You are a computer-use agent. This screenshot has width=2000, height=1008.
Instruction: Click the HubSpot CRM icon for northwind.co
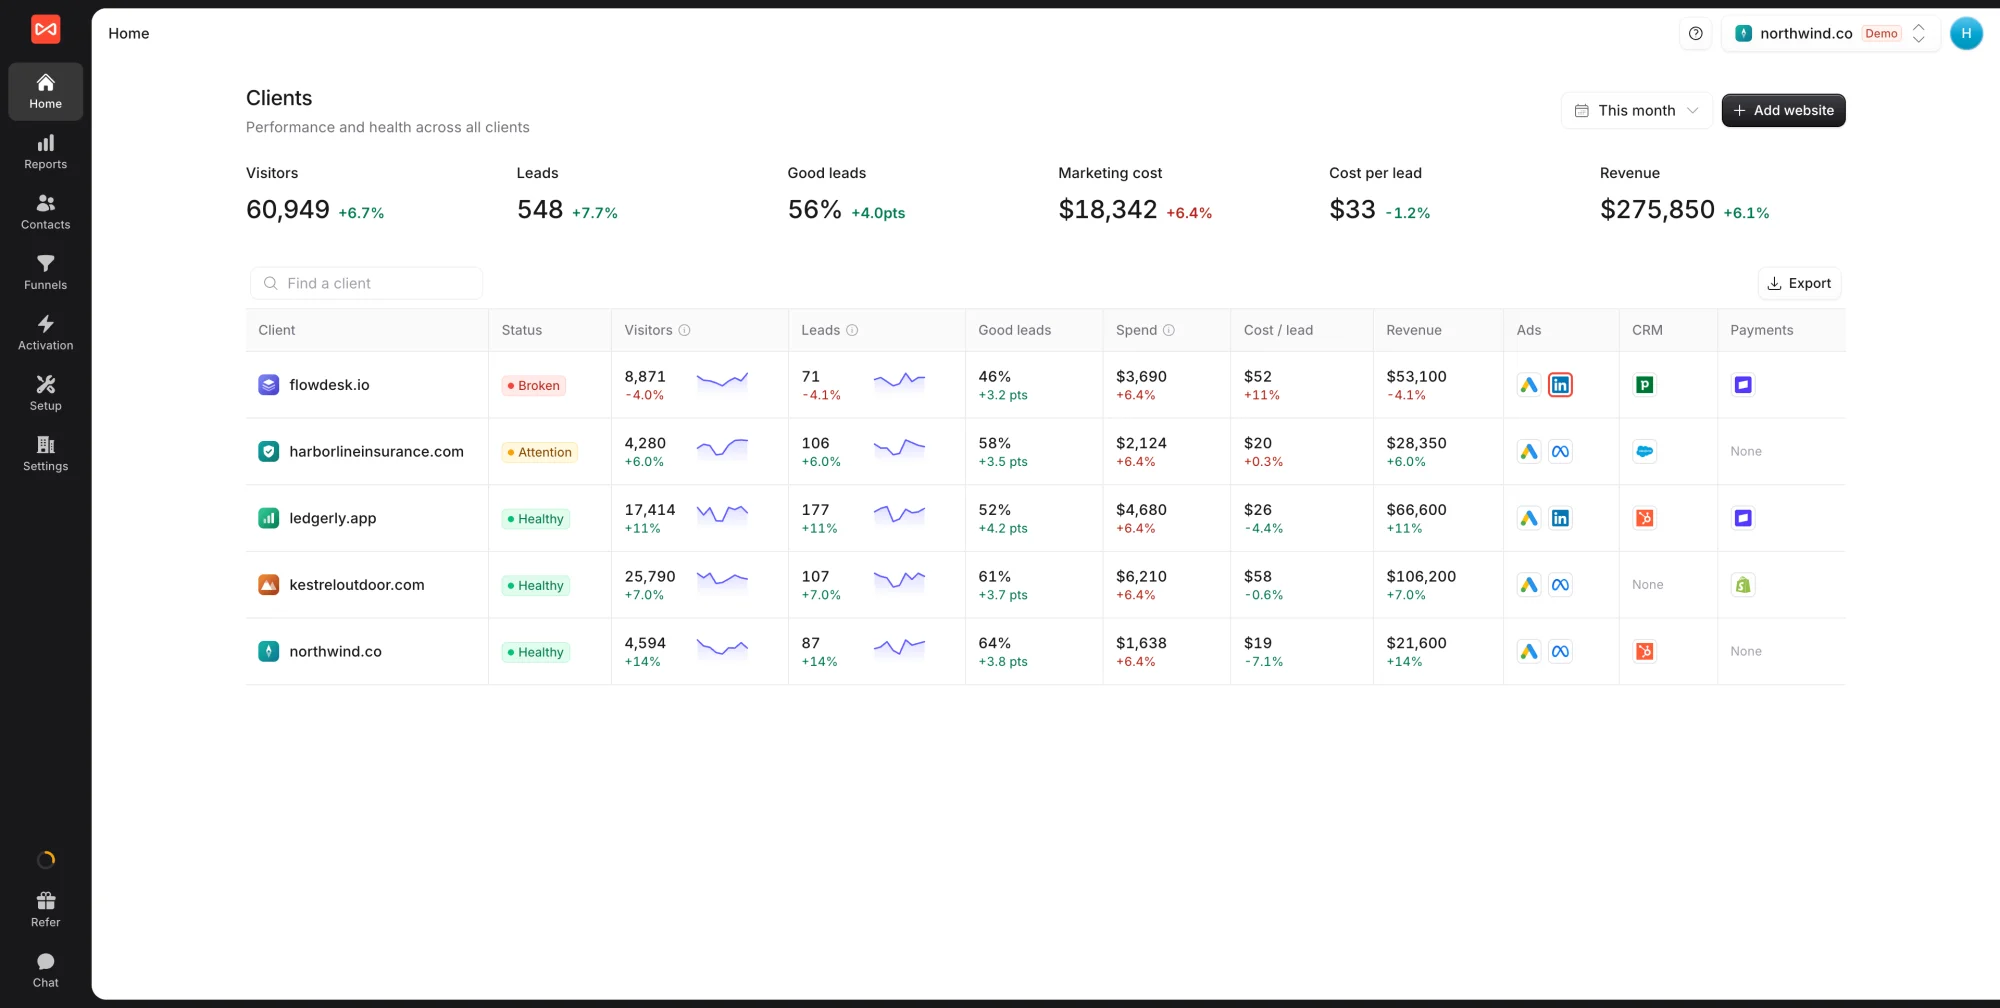[1645, 652]
